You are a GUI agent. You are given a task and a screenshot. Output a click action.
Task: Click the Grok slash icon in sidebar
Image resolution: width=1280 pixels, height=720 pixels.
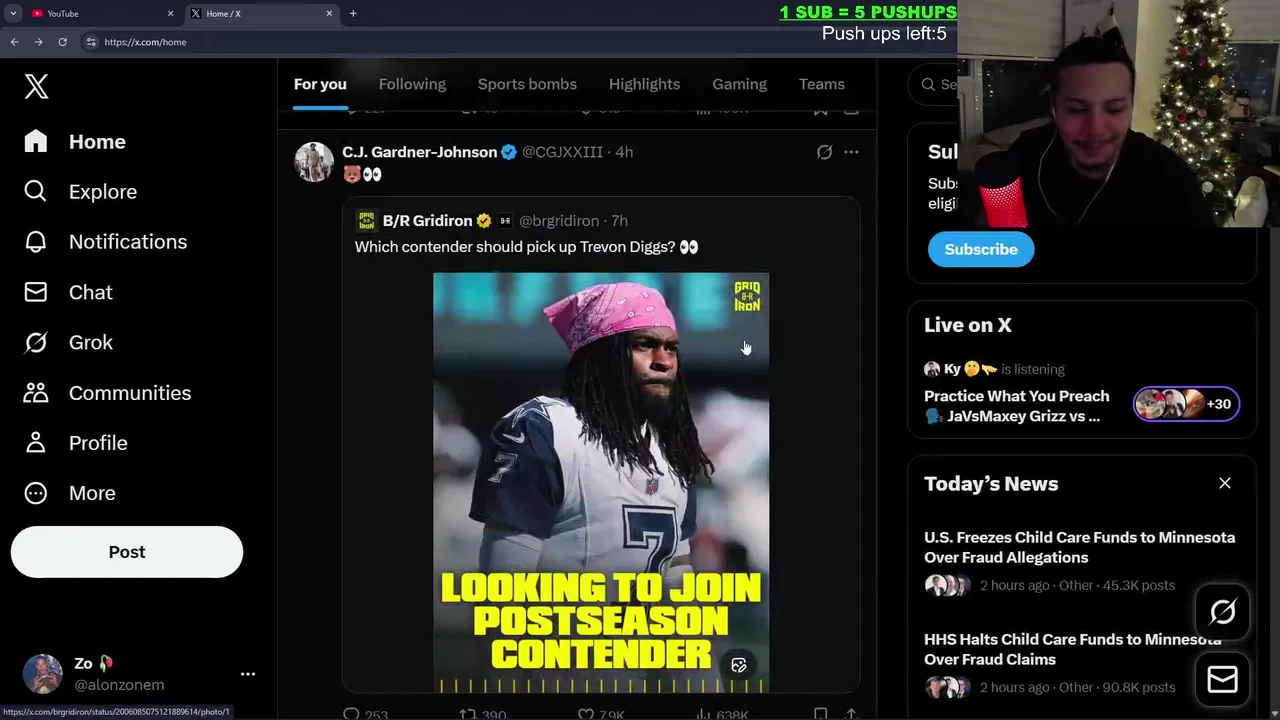pos(36,342)
